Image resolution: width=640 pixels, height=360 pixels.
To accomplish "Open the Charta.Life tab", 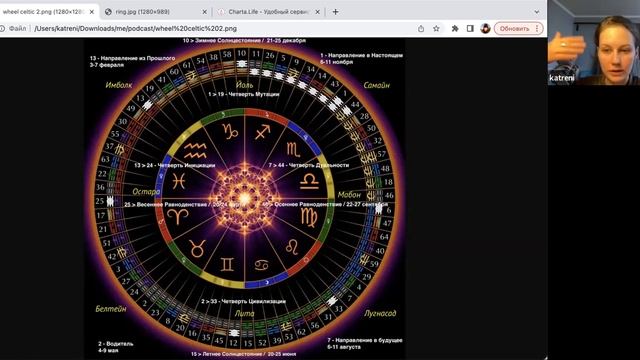I will [268, 12].
